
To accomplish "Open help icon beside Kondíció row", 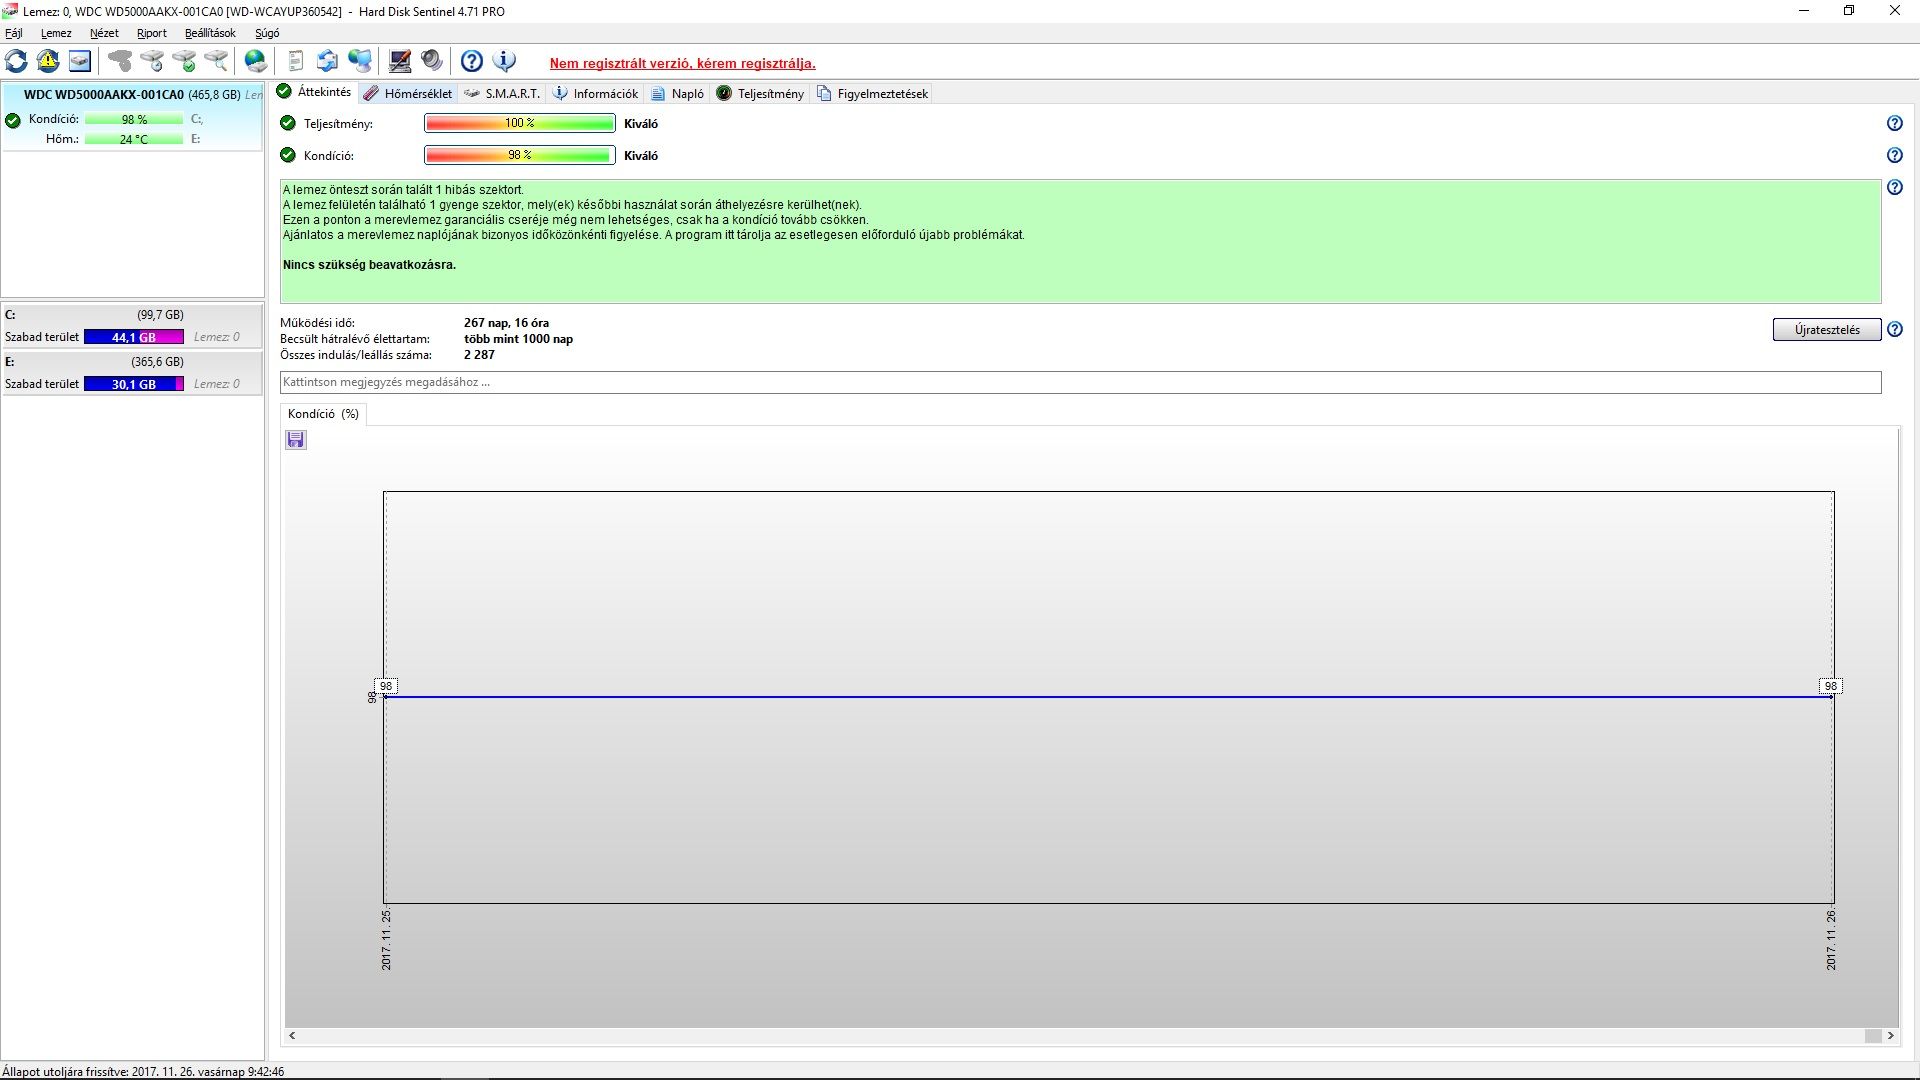I will pyautogui.click(x=1894, y=155).
